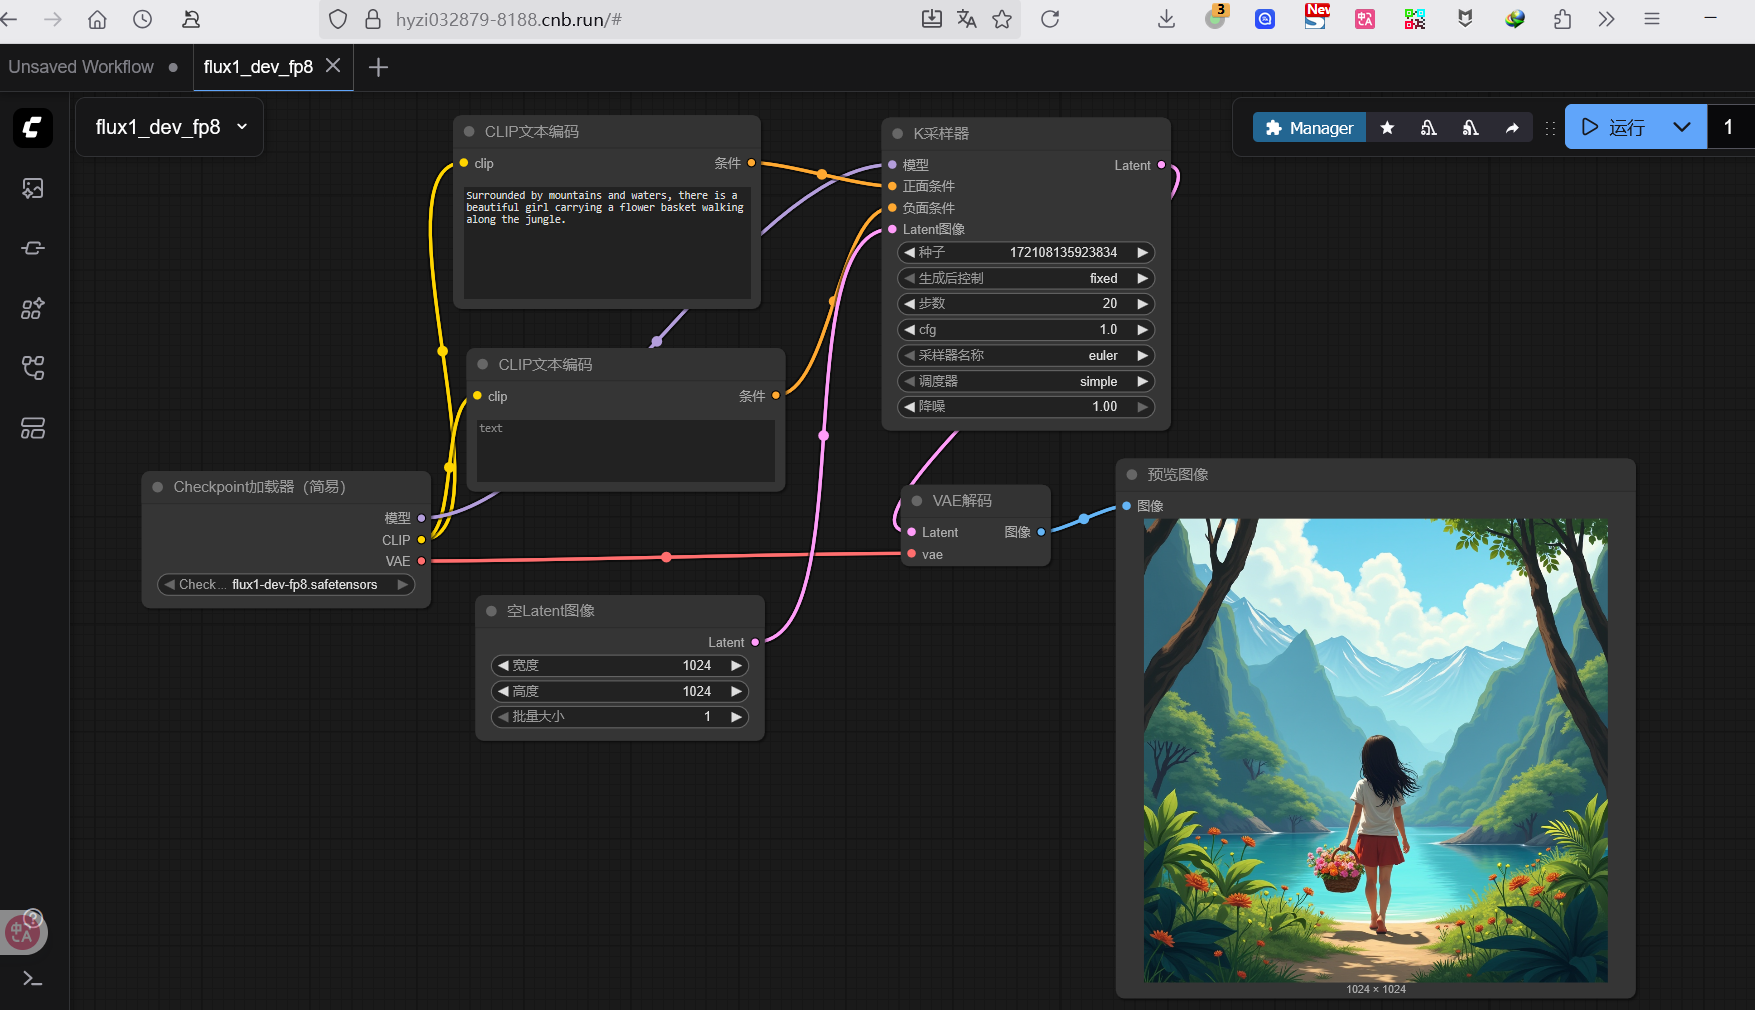Open the 采样器名称 euler selector
Screen dimensions: 1755x1010
tap(1026, 356)
